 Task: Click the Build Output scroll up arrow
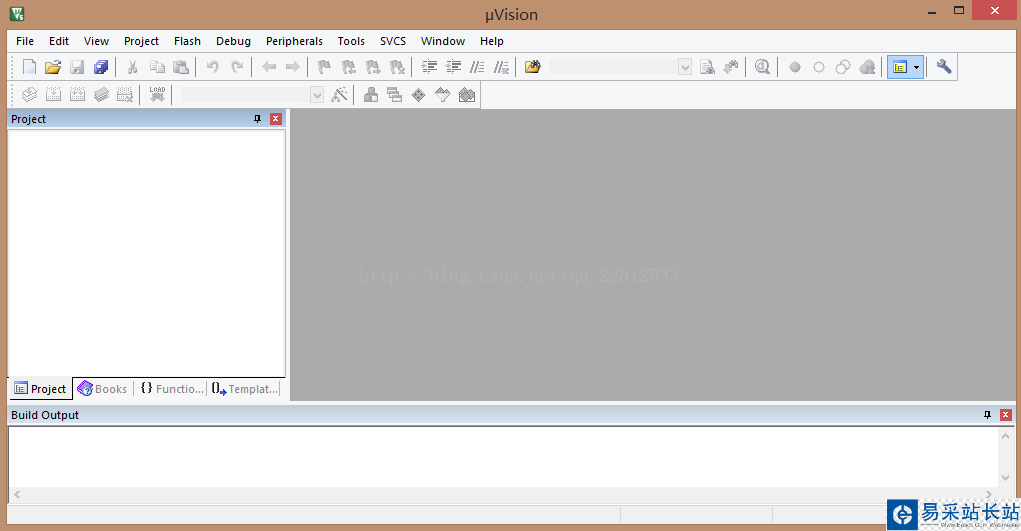1005,436
